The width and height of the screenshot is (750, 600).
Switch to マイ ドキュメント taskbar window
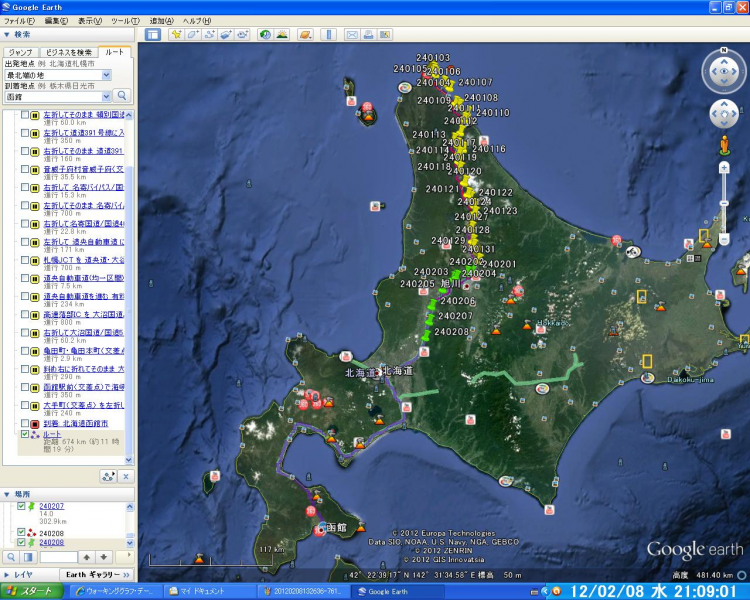(x=208, y=591)
